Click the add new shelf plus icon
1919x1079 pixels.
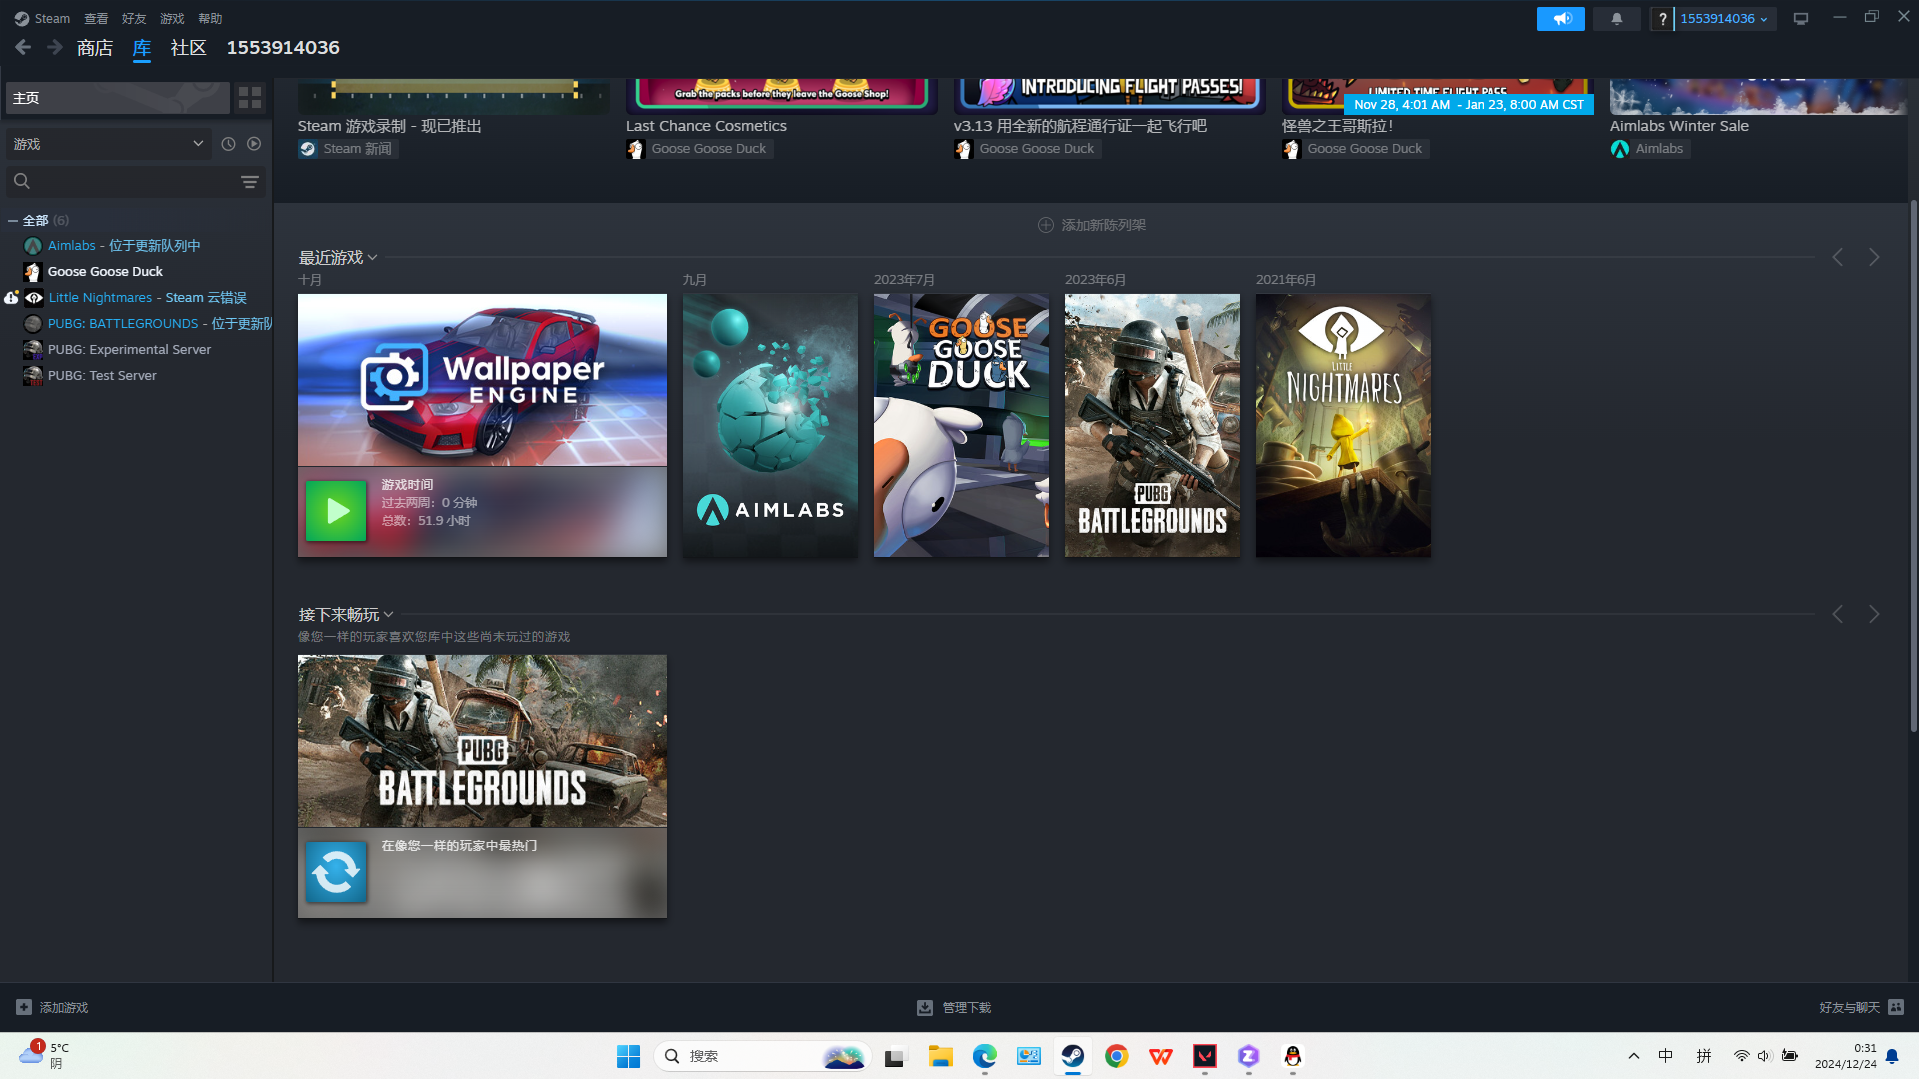1046,225
